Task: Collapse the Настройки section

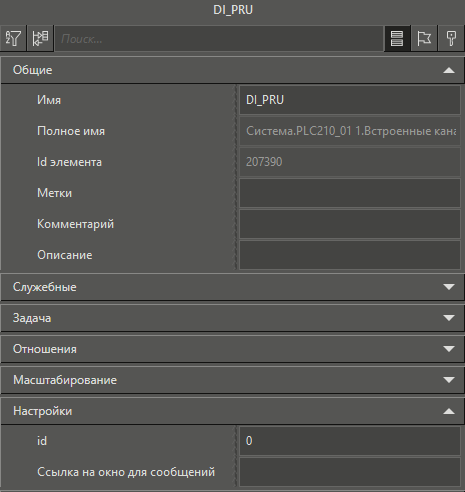Action: (232, 411)
